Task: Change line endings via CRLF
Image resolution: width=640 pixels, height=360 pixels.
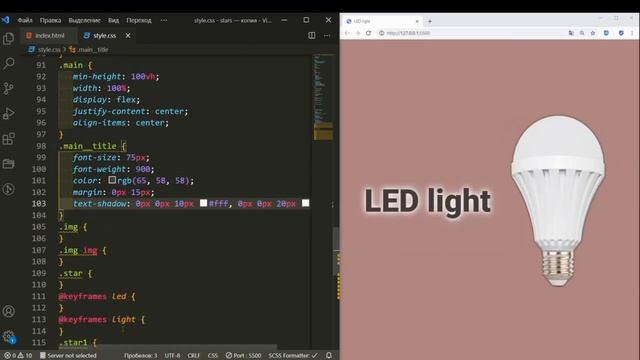Action: tap(193, 356)
